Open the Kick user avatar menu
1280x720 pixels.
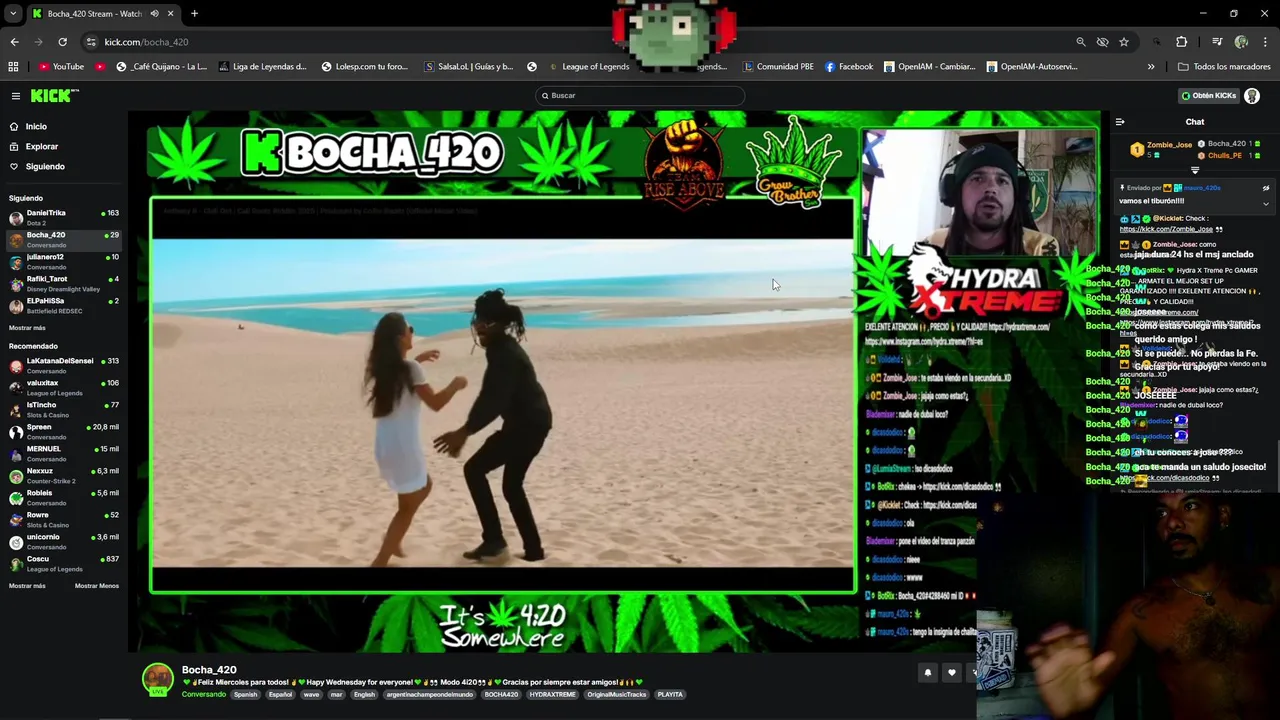[1252, 96]
